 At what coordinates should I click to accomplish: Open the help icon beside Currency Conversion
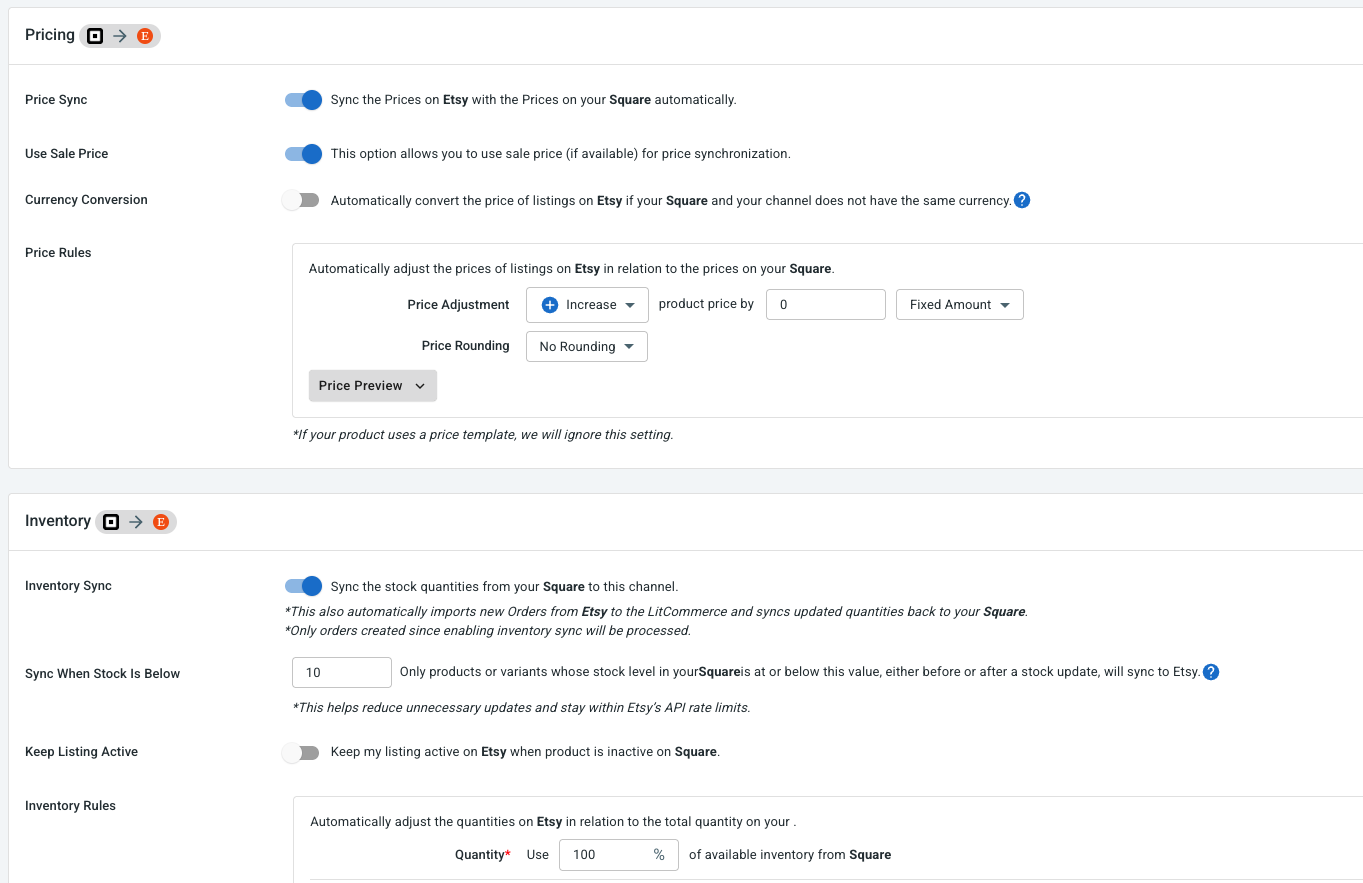pos(1022,200)
